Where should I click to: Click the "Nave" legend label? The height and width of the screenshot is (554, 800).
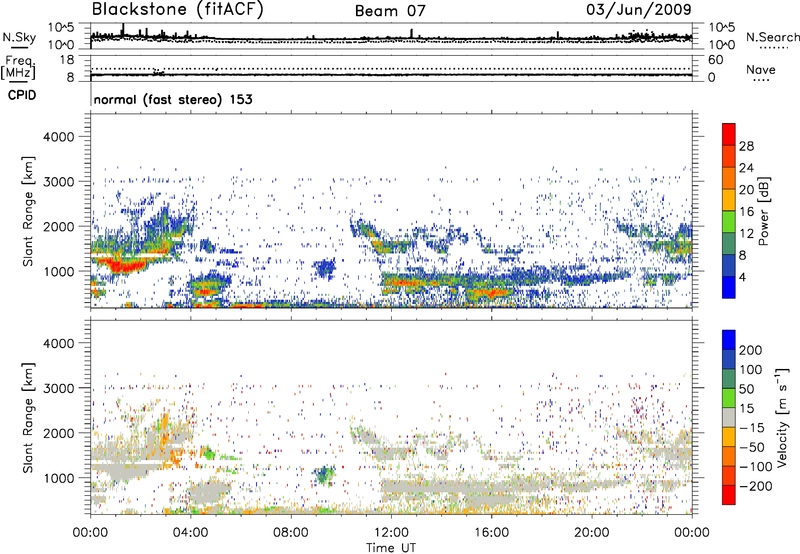click(x=761, y=69)
